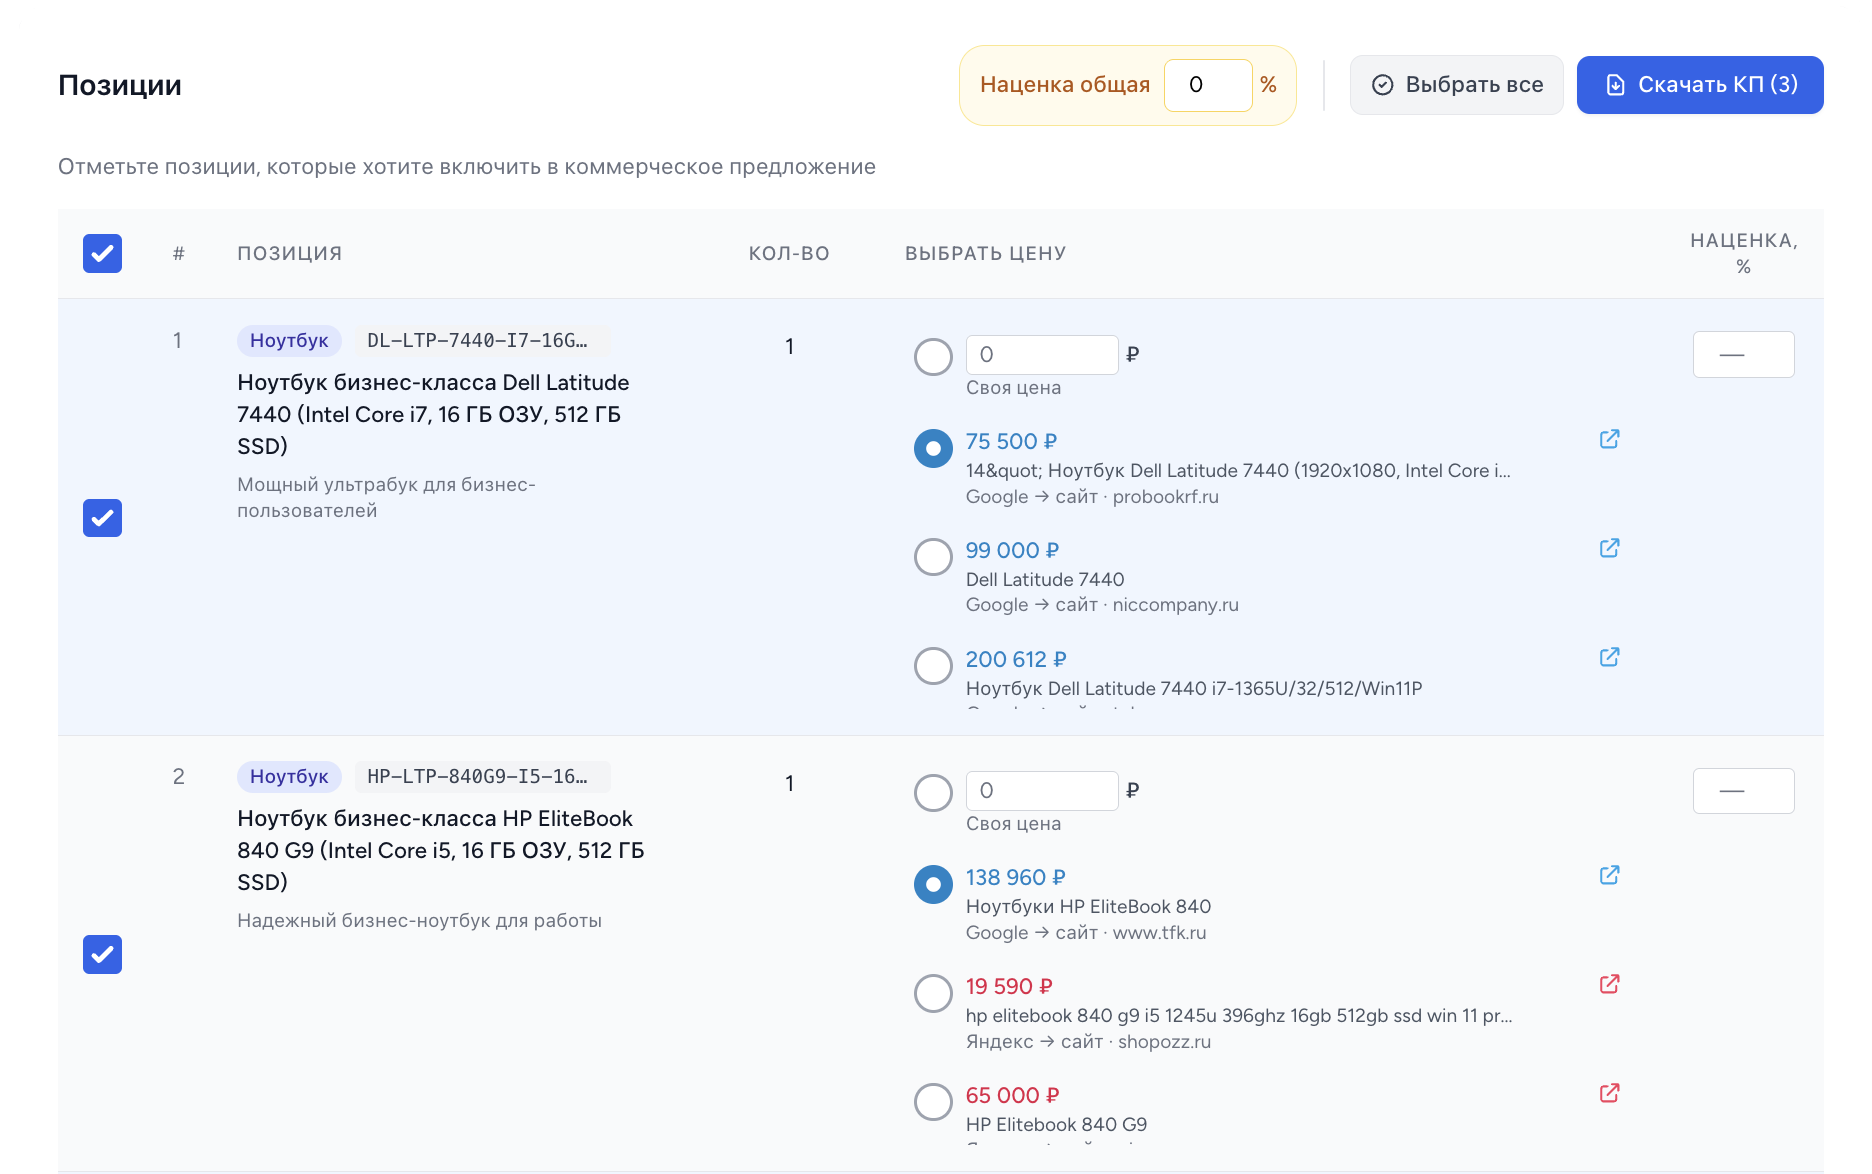Viewport: 1872px width, 1174px height.
Task: Open external link for 75 500 ₽ offer
Action: click(x=1609, y=439)
